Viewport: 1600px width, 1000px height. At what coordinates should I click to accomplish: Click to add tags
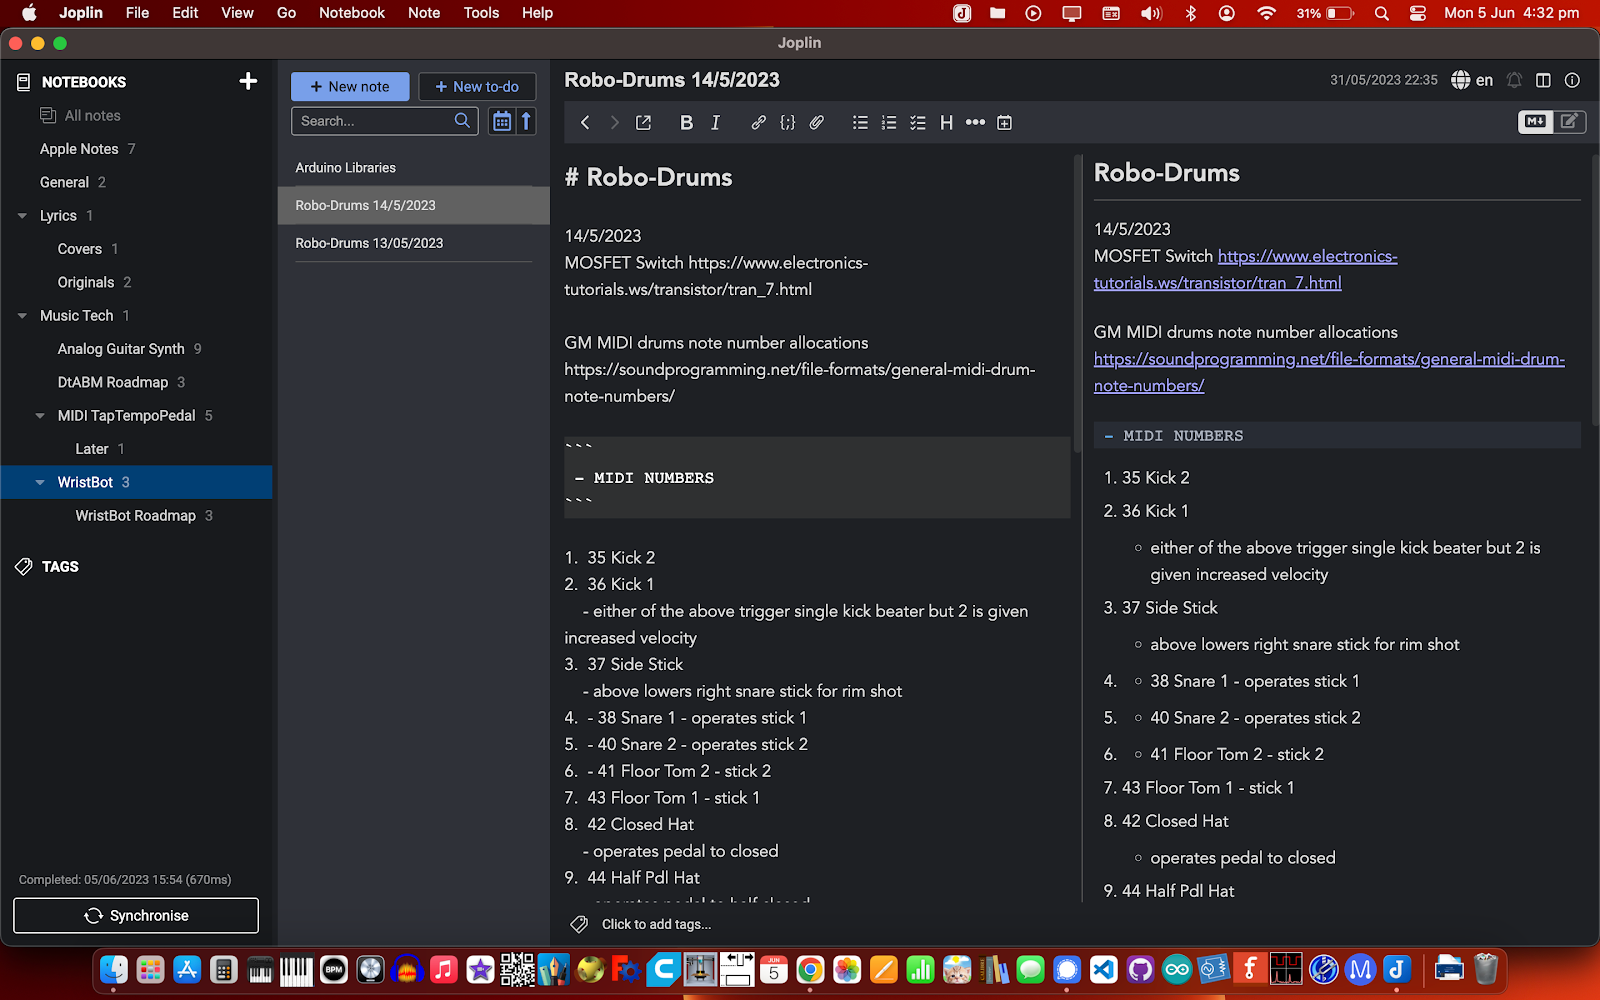(656, 924)
